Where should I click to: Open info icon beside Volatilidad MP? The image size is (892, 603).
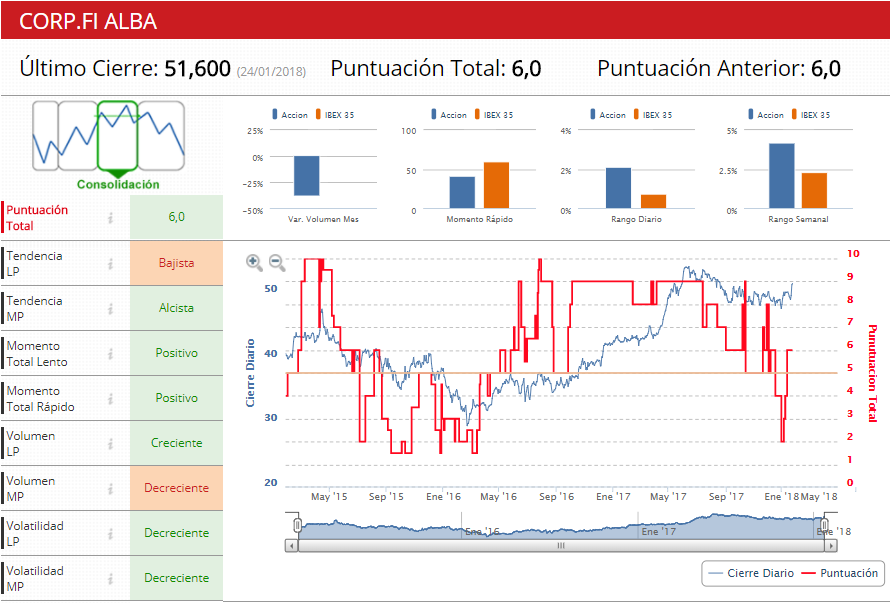coord(111,578)
